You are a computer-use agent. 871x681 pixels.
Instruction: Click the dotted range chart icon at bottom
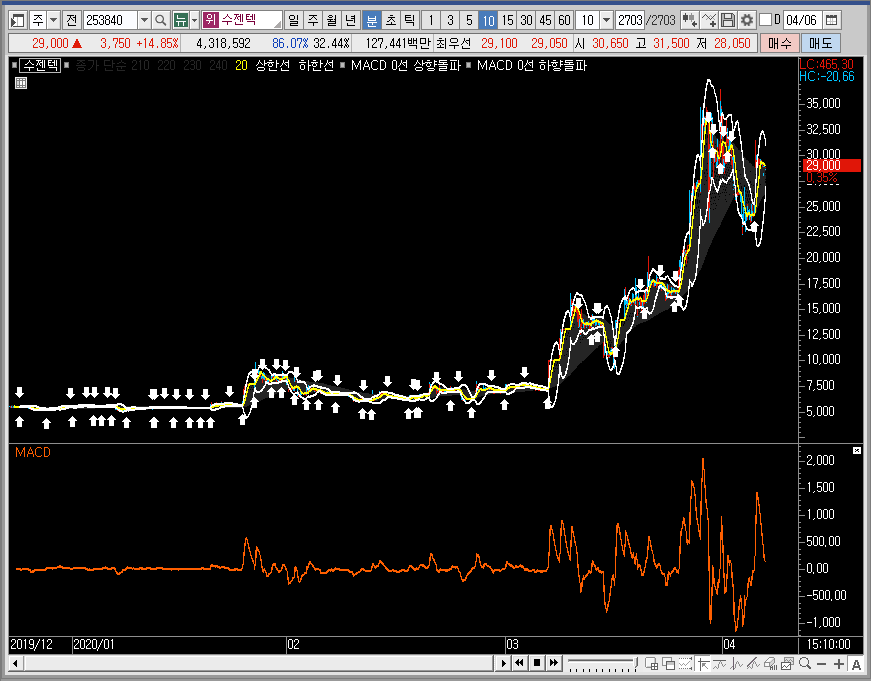coord(685,663)
